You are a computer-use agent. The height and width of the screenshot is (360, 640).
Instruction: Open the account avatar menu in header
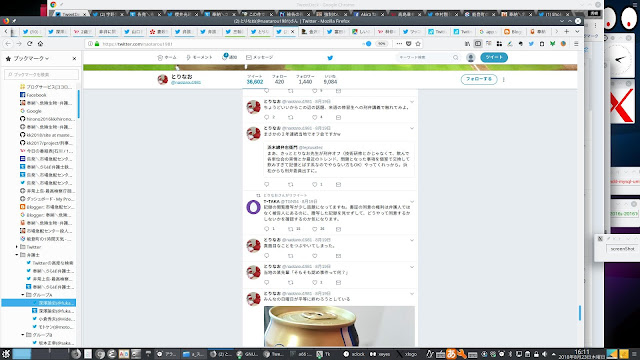[471, 58]
